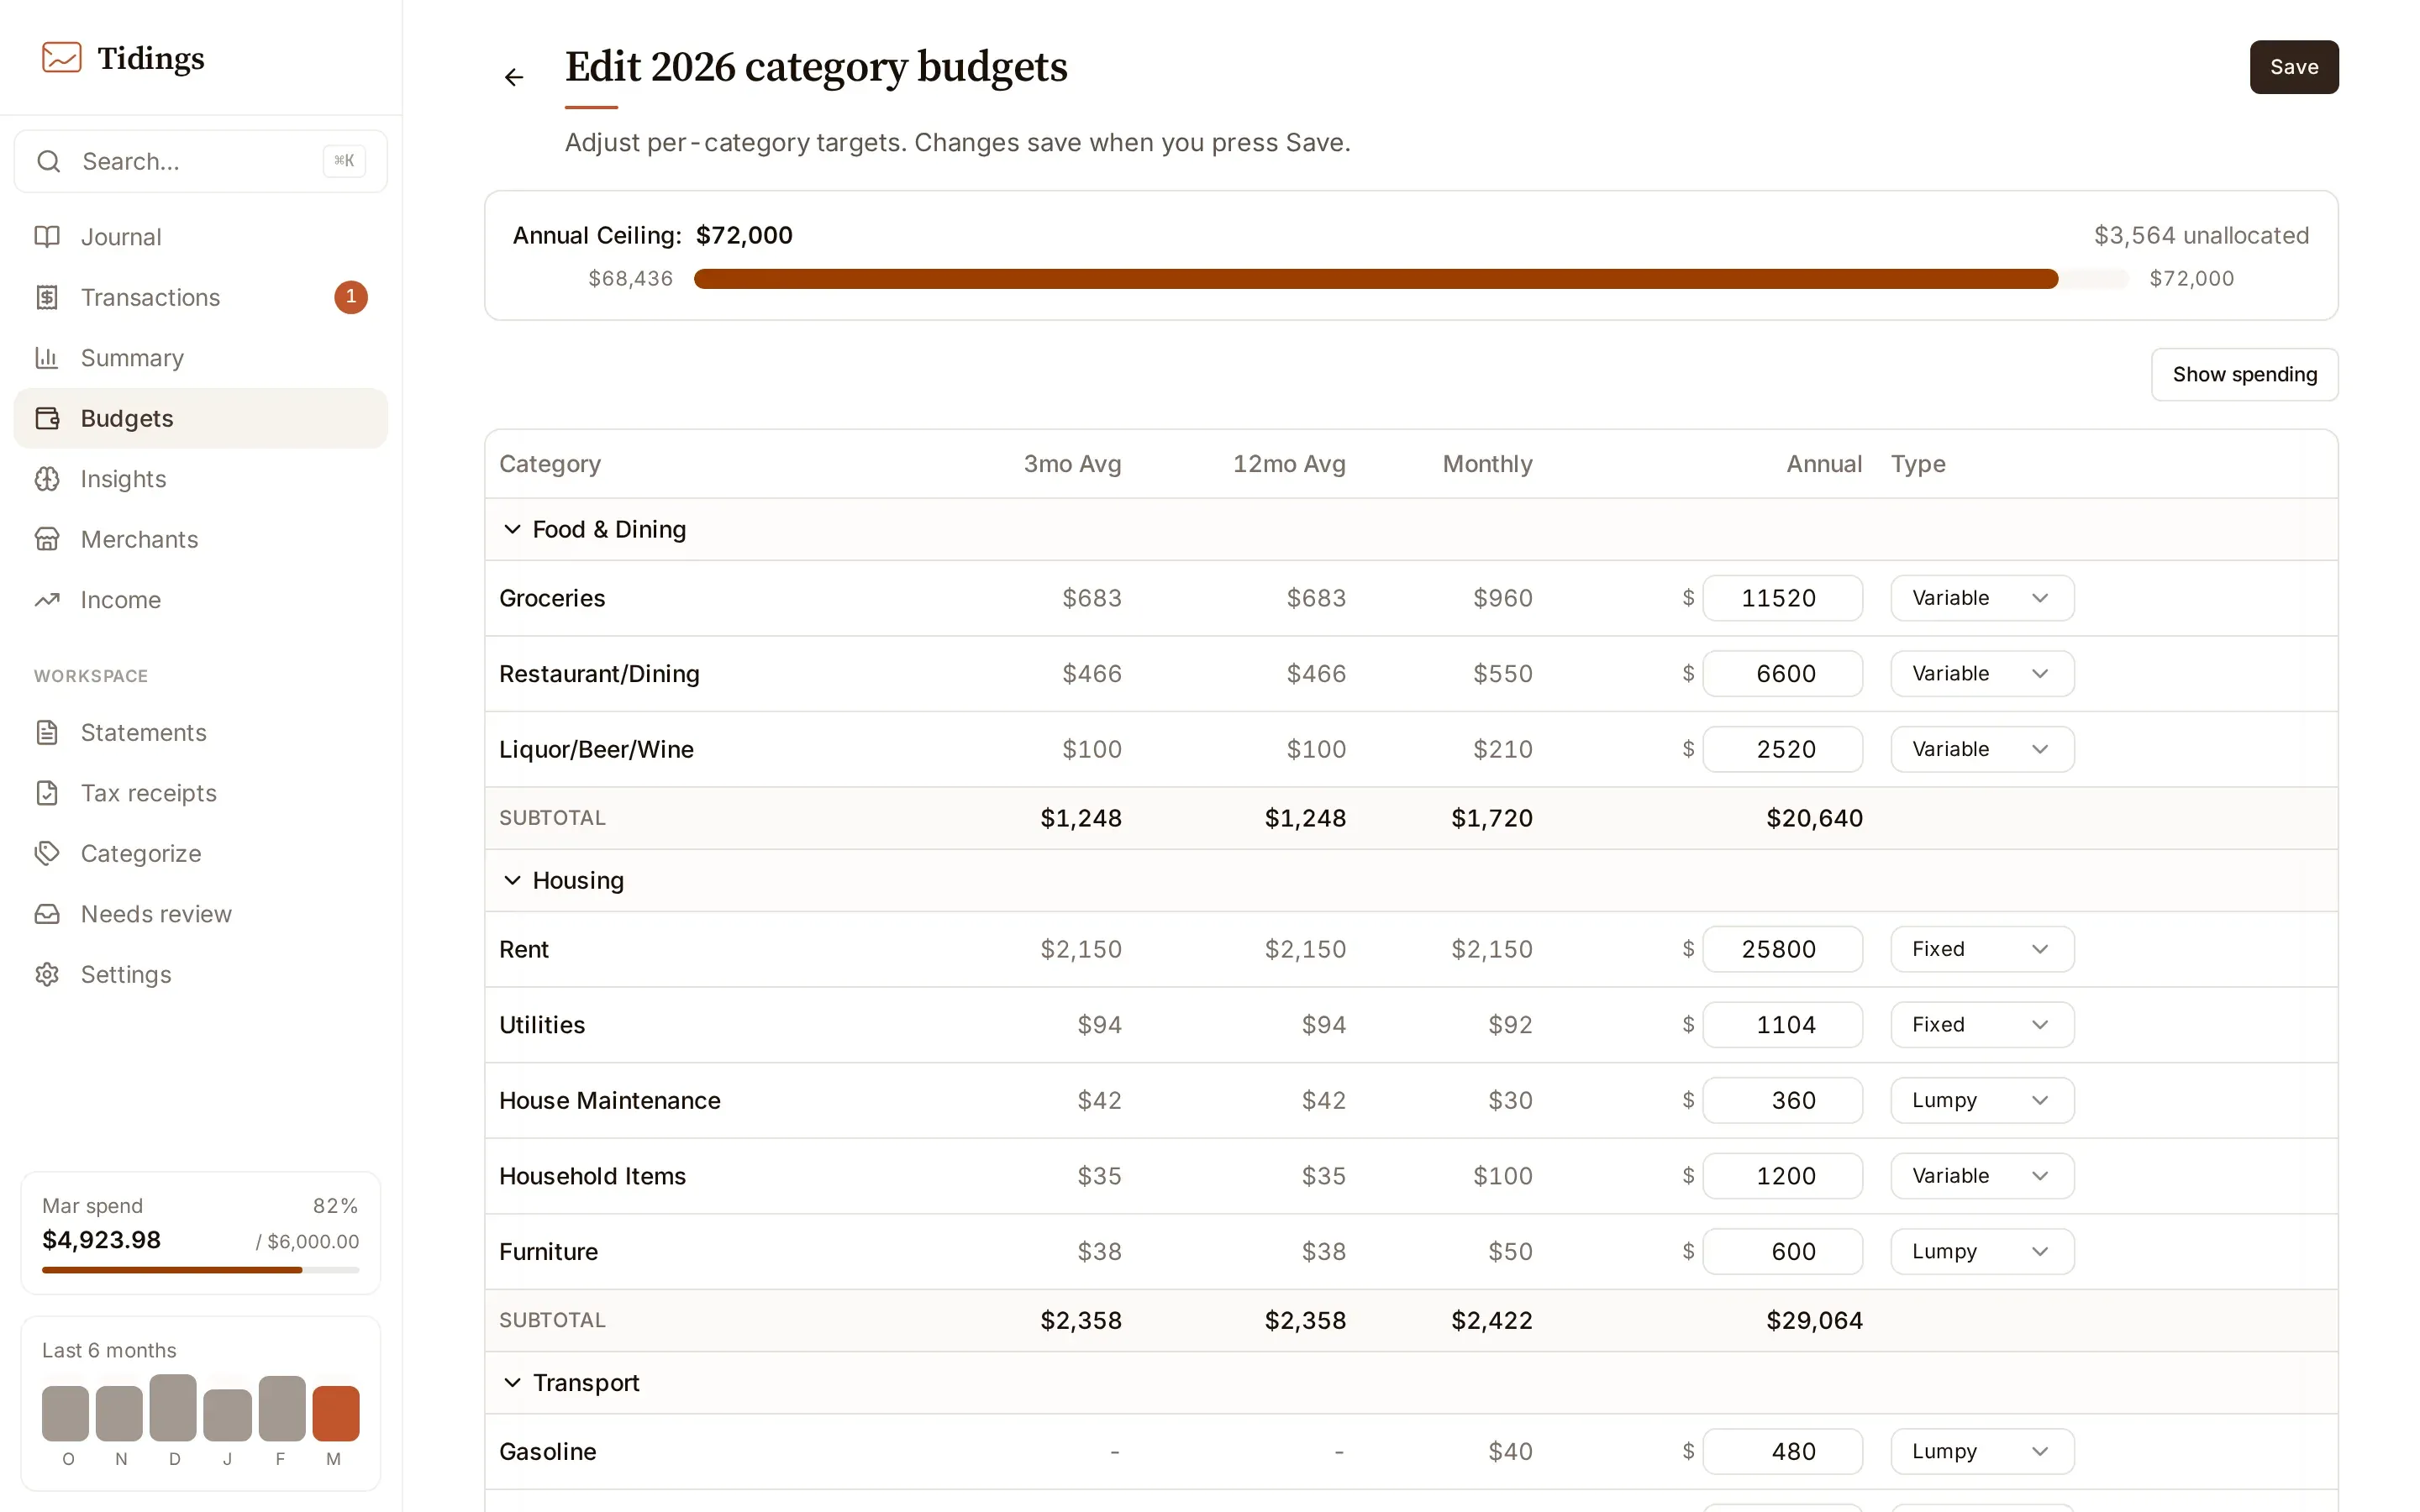
Task: Open the Groceries type dropdown
Action: coord(1982,598)
